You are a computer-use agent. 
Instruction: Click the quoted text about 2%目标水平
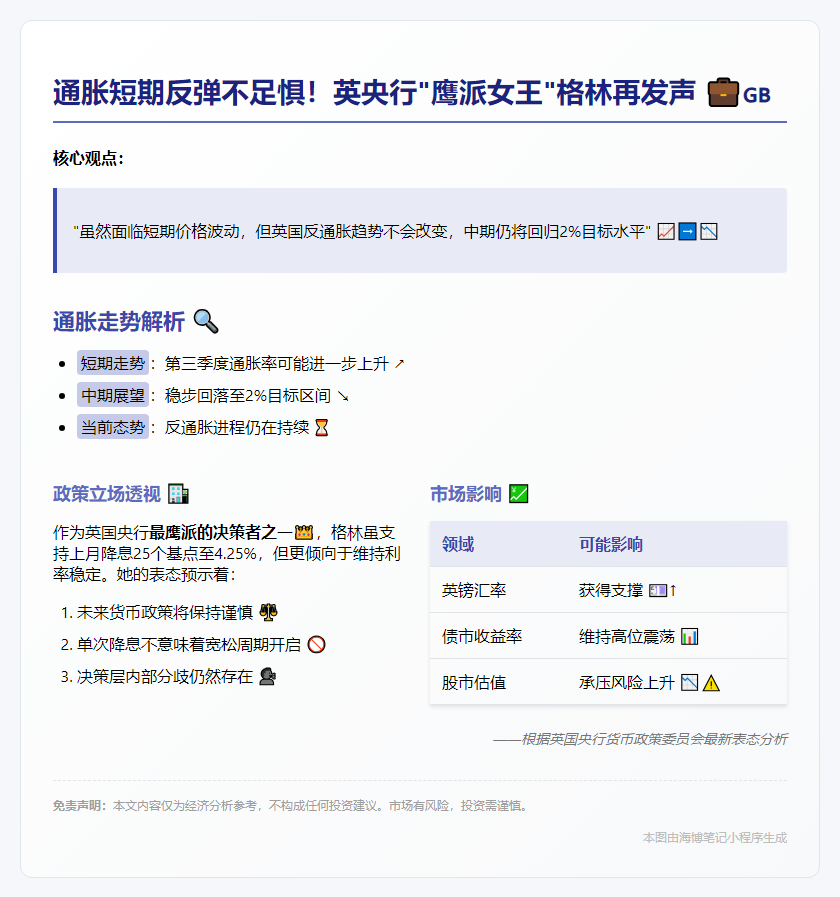362,232
